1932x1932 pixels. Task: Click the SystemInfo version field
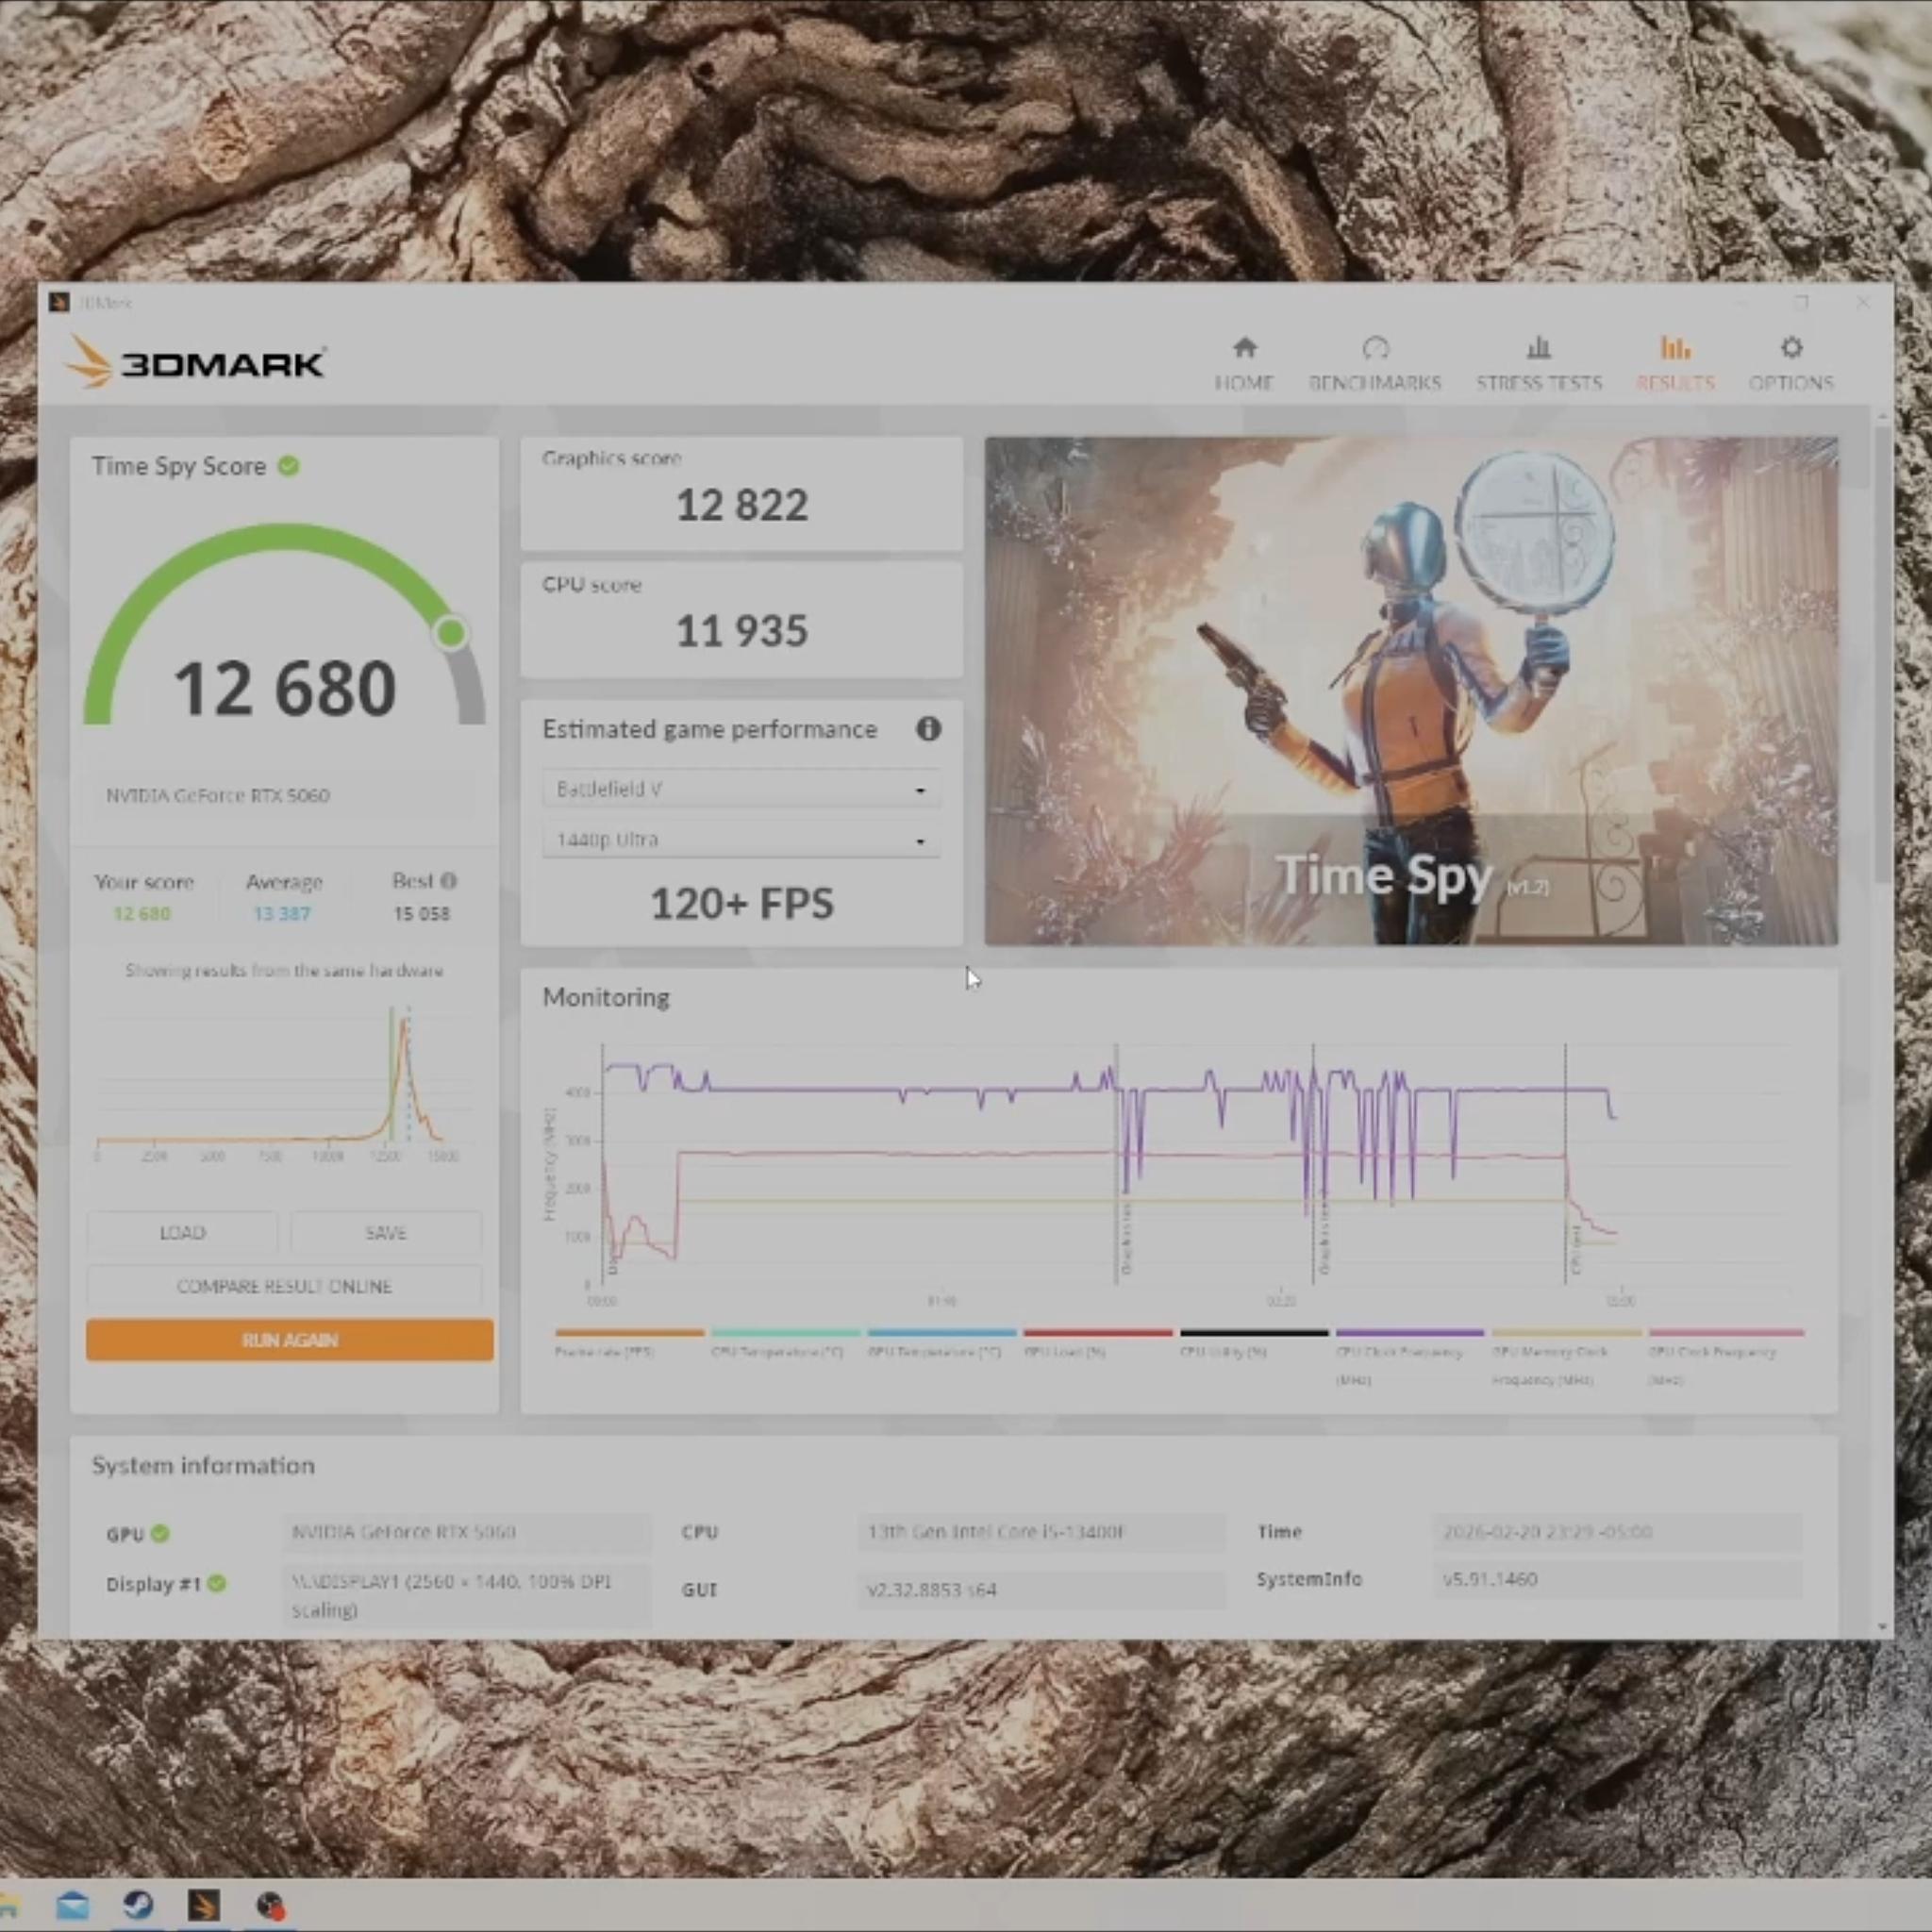1617,1580
